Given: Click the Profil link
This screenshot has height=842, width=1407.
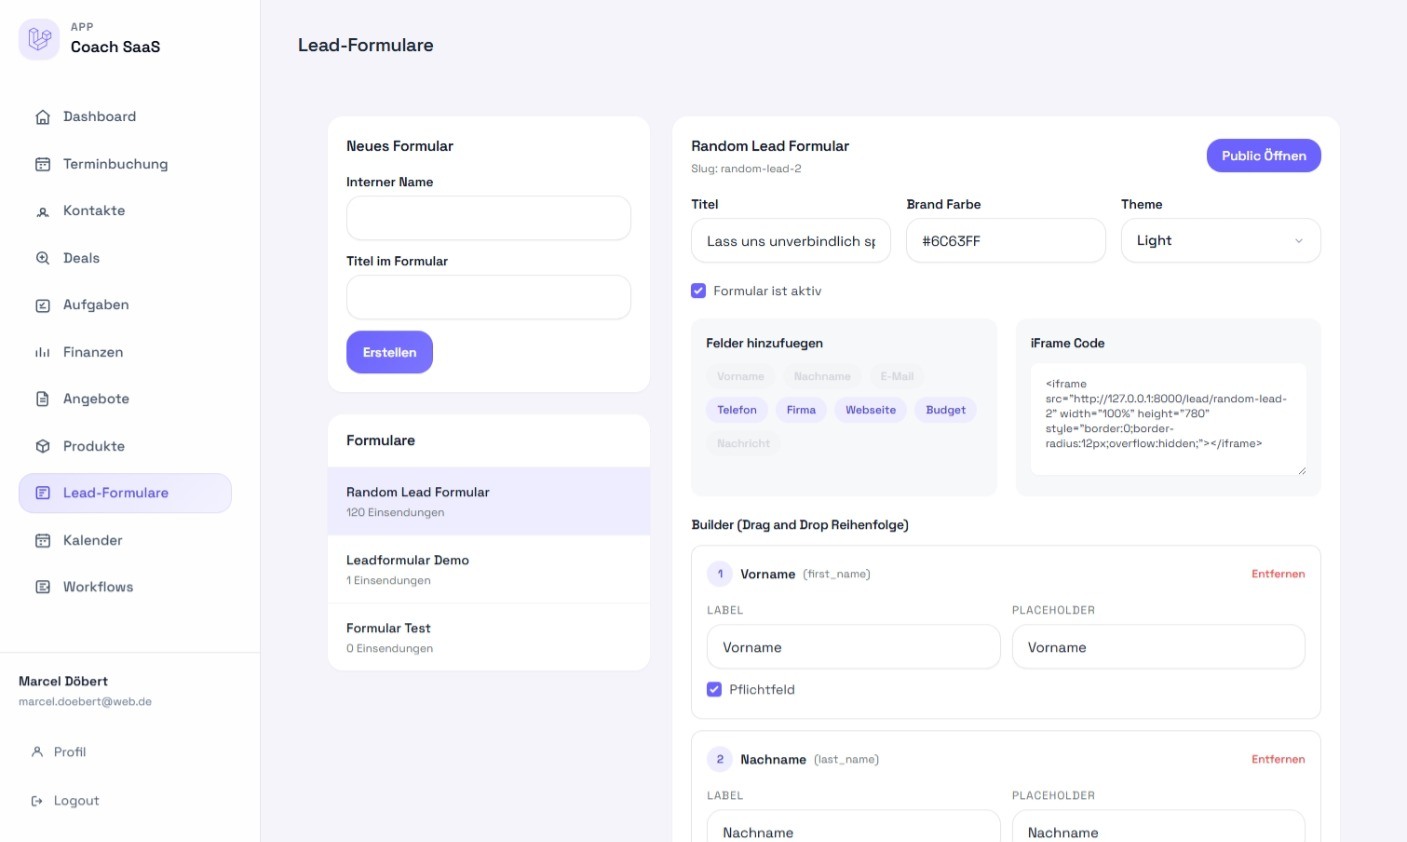Looking at the screenshot, I should (69, 752).
